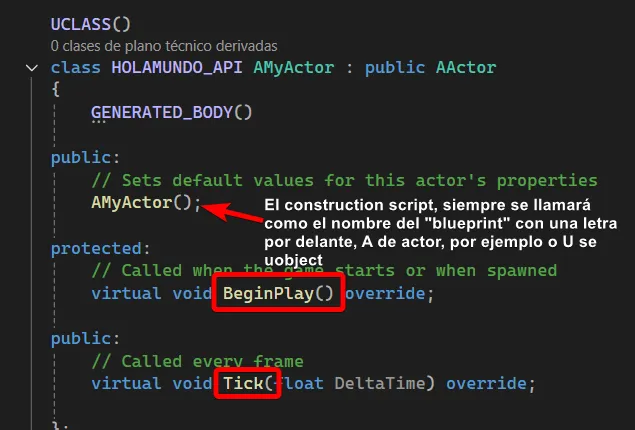
Task: Click the Tick function name
Action: click(x=243, y=383)
